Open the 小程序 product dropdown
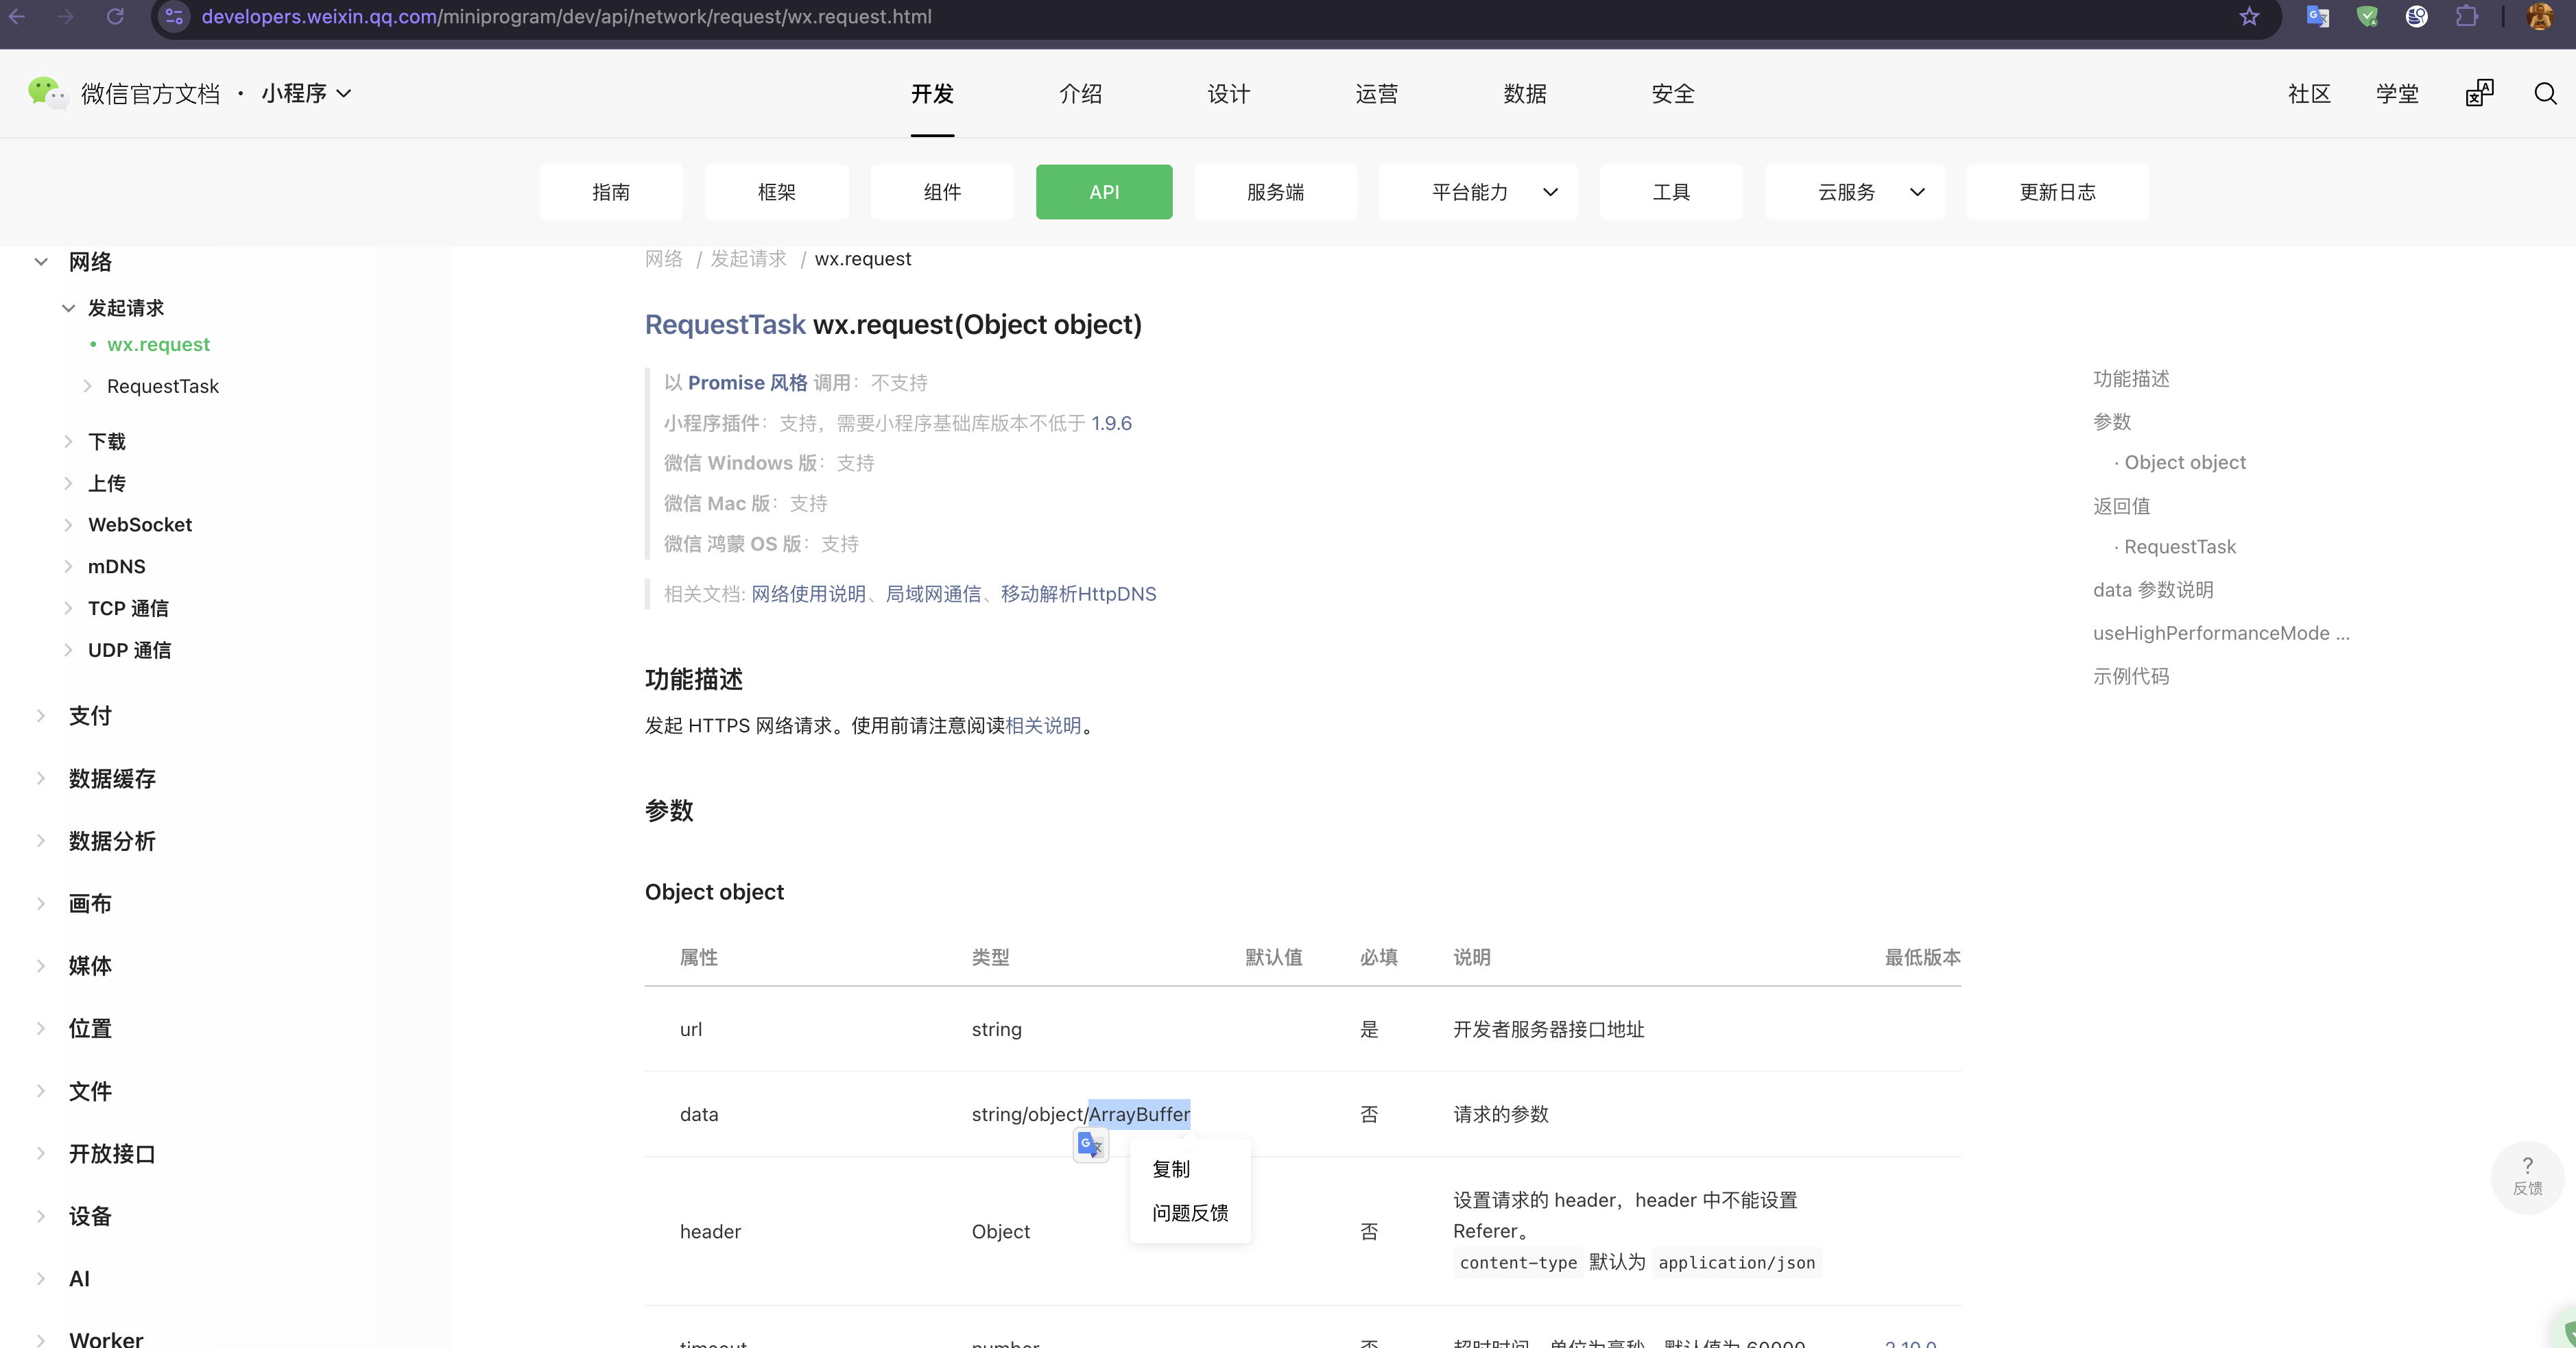This screenshot has height=1348, width=2576. click(306, 93)
